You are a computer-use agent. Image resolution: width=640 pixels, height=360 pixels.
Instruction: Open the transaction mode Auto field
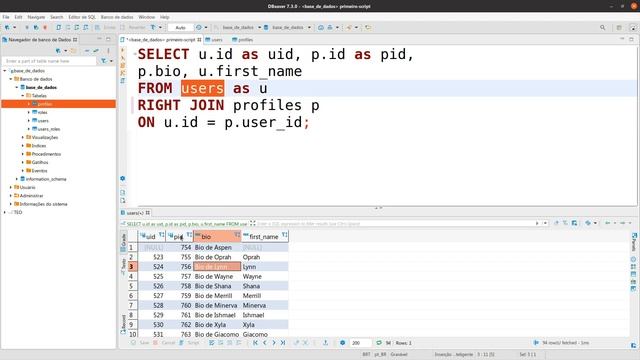pyautogui.click(x=180, y=27)
